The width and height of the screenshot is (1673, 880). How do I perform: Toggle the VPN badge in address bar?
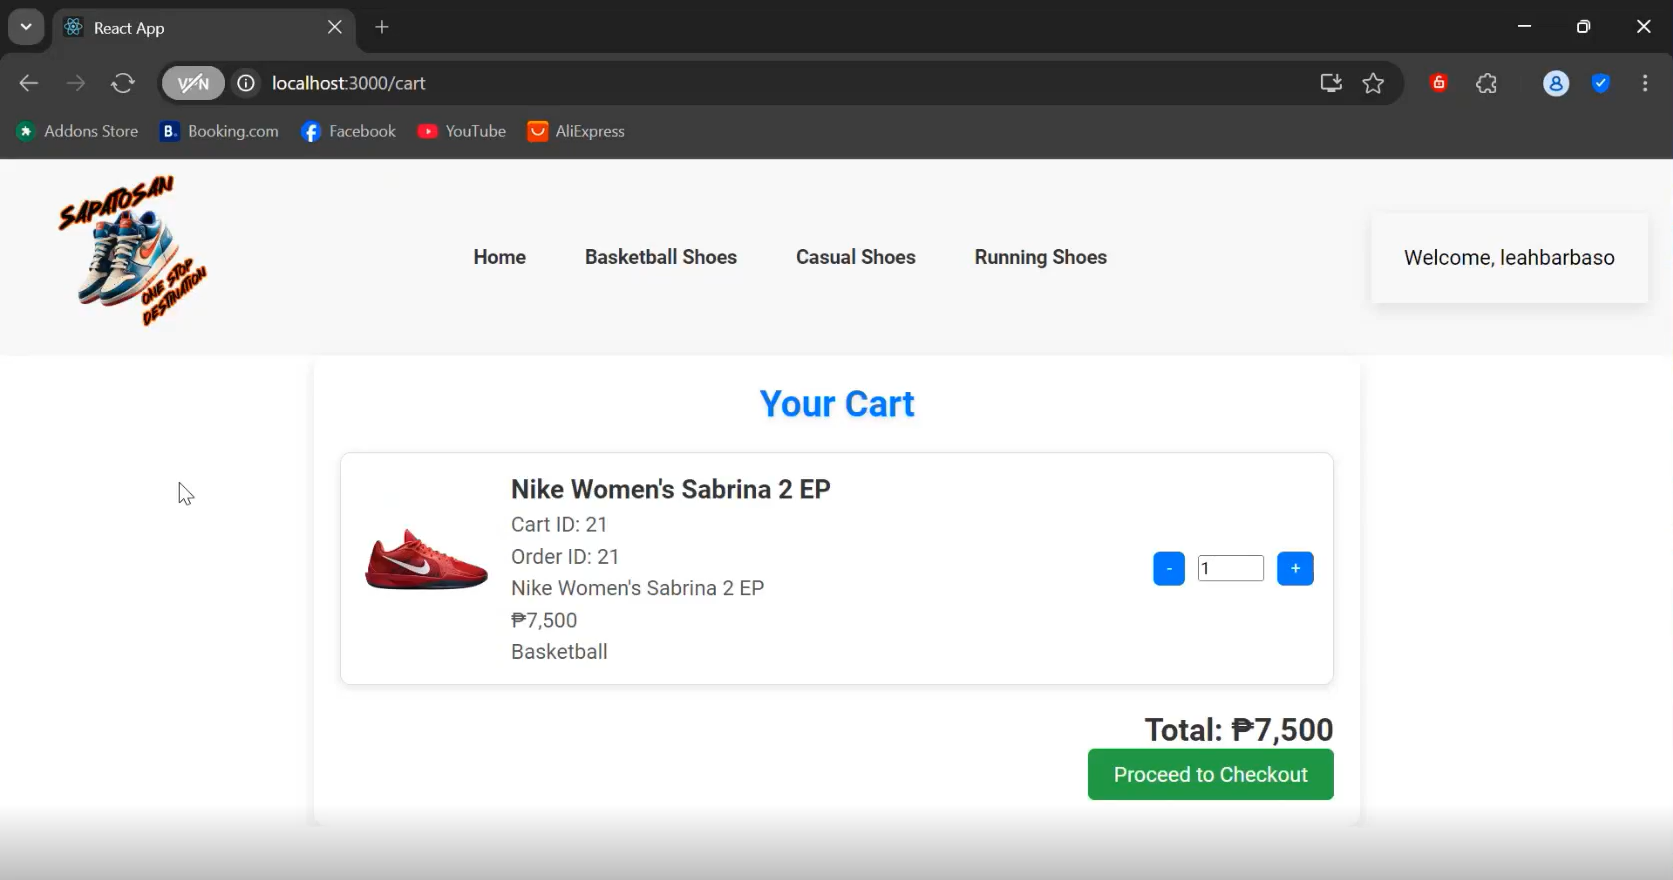click(193, 83)
